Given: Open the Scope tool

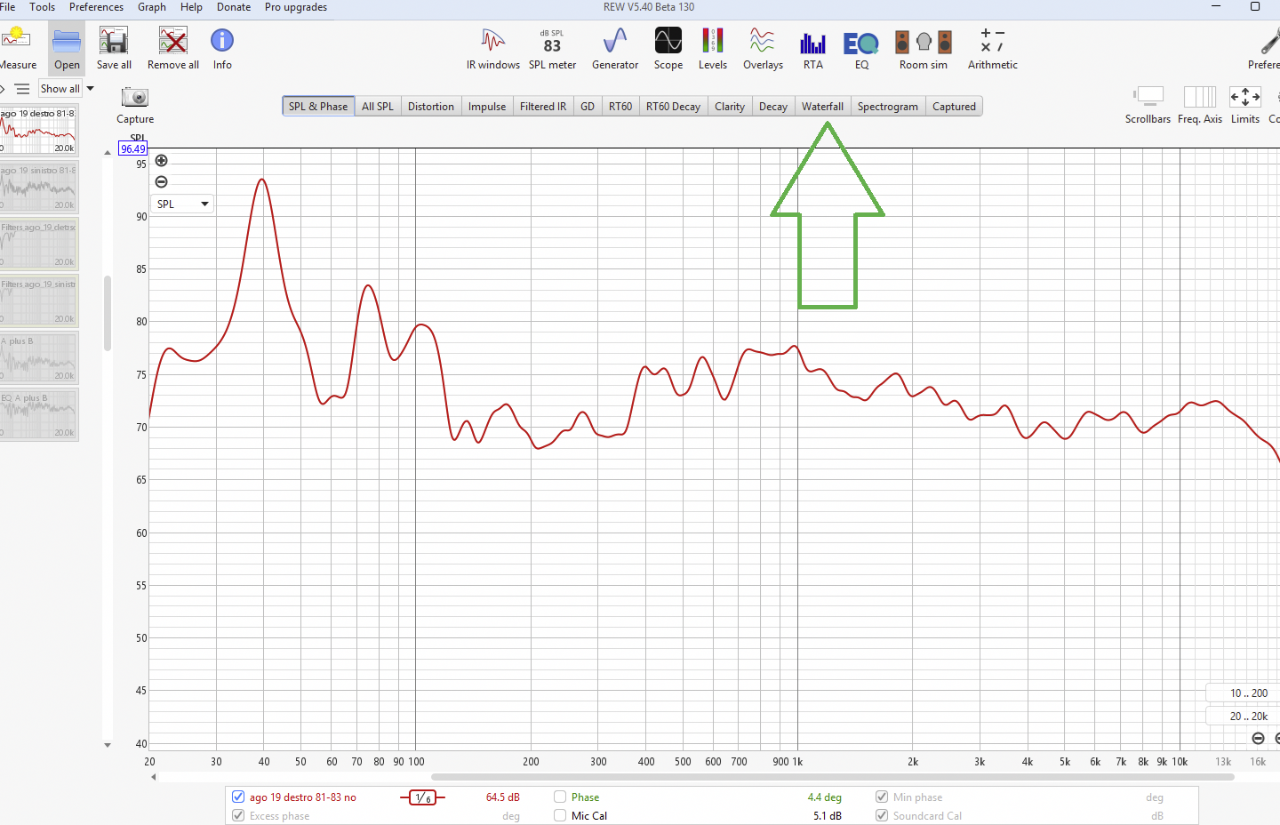Looking at the screenshot, I should (668, 49).
